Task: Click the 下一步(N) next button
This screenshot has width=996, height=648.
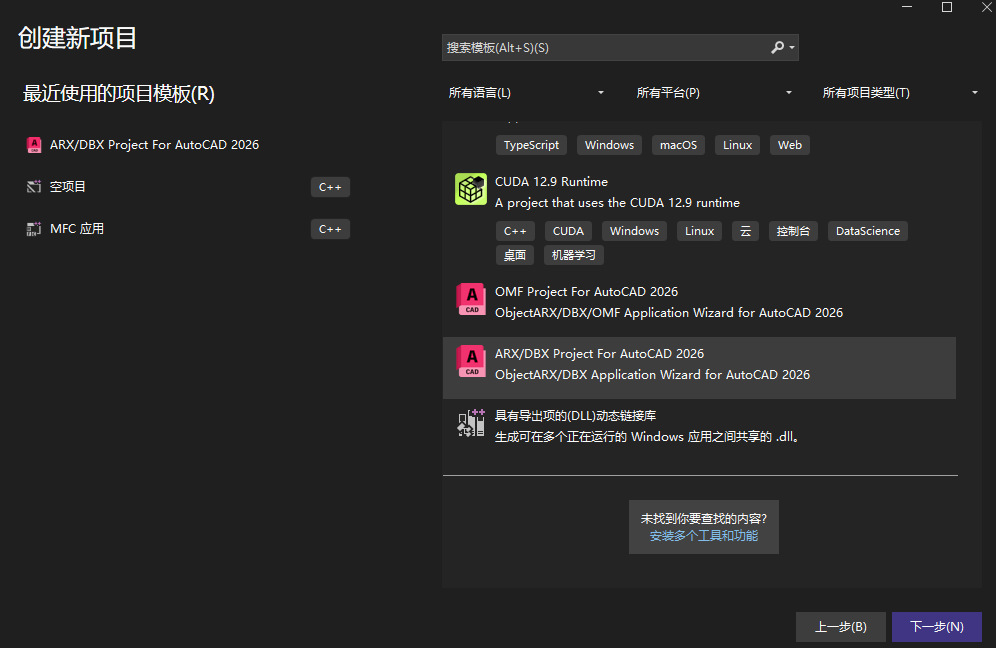Action: click(937, 627)
